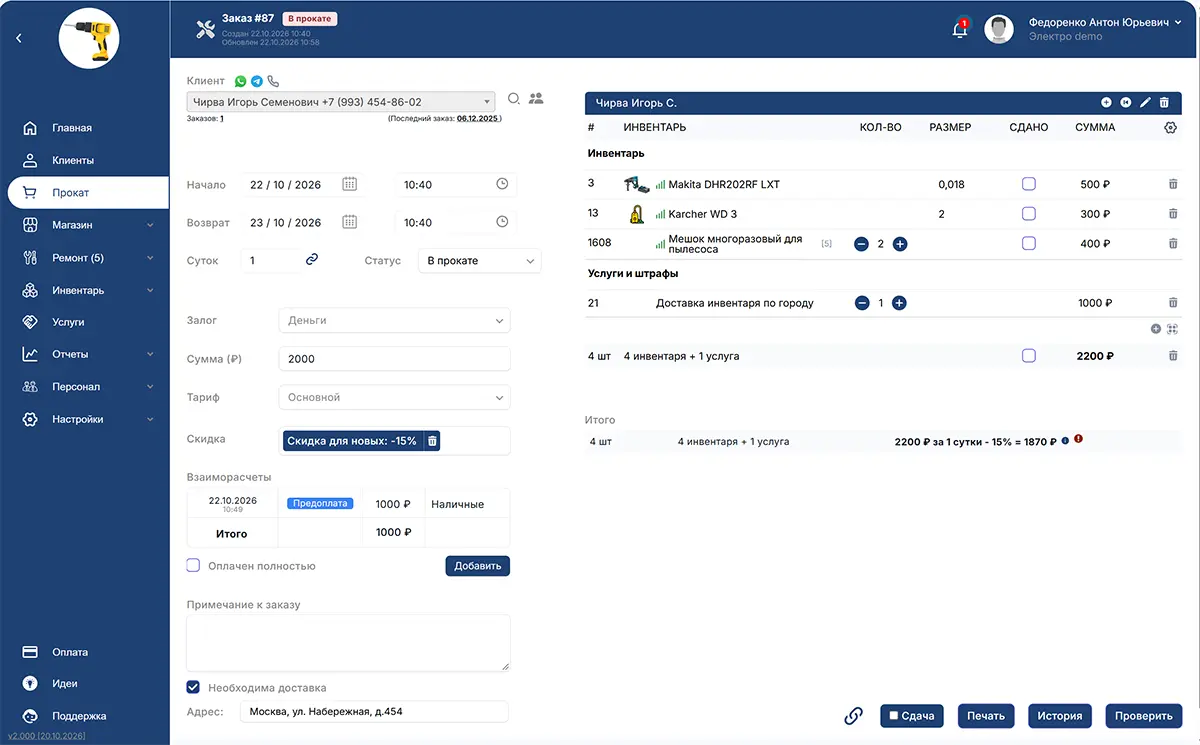Click the chain link icon next to Суток
The height and width of the screenshot is (745, 1200).
click(x=312, y=259)
